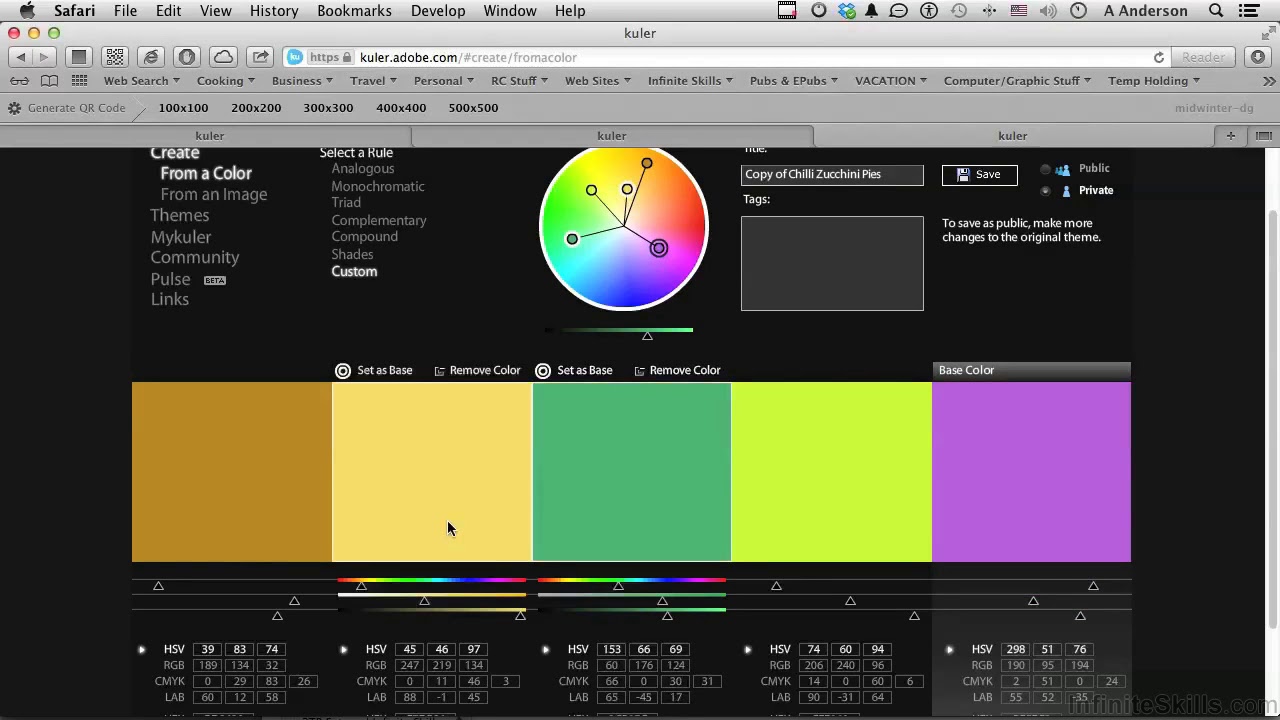This screenshot has width=1280, height=720.
Task: Expand the VACATION bookmarks folder
Action: click(x=891, y=81)
